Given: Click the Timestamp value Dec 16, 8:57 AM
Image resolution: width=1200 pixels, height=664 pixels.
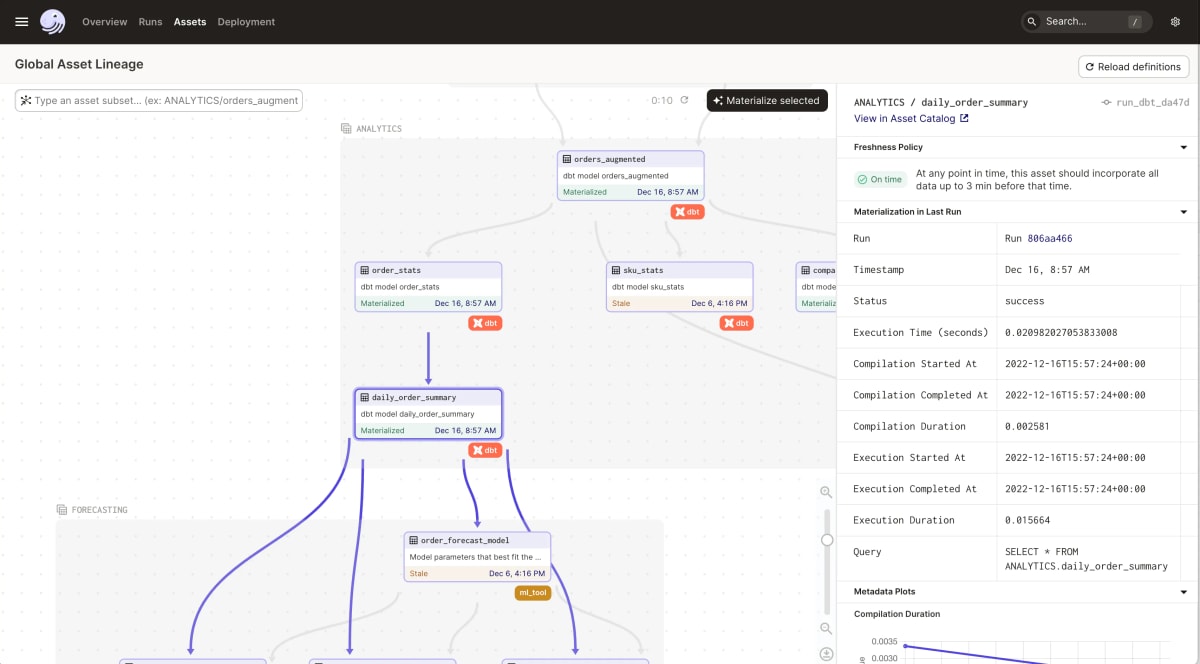Looking at the screenshot, I should pos(1047,270).
